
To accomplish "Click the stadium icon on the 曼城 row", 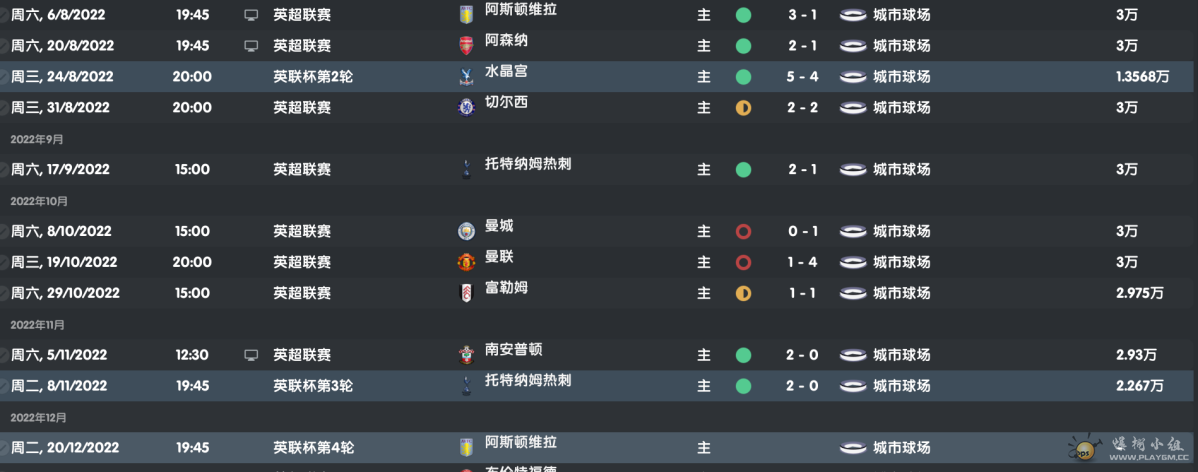I will (853, 231).
